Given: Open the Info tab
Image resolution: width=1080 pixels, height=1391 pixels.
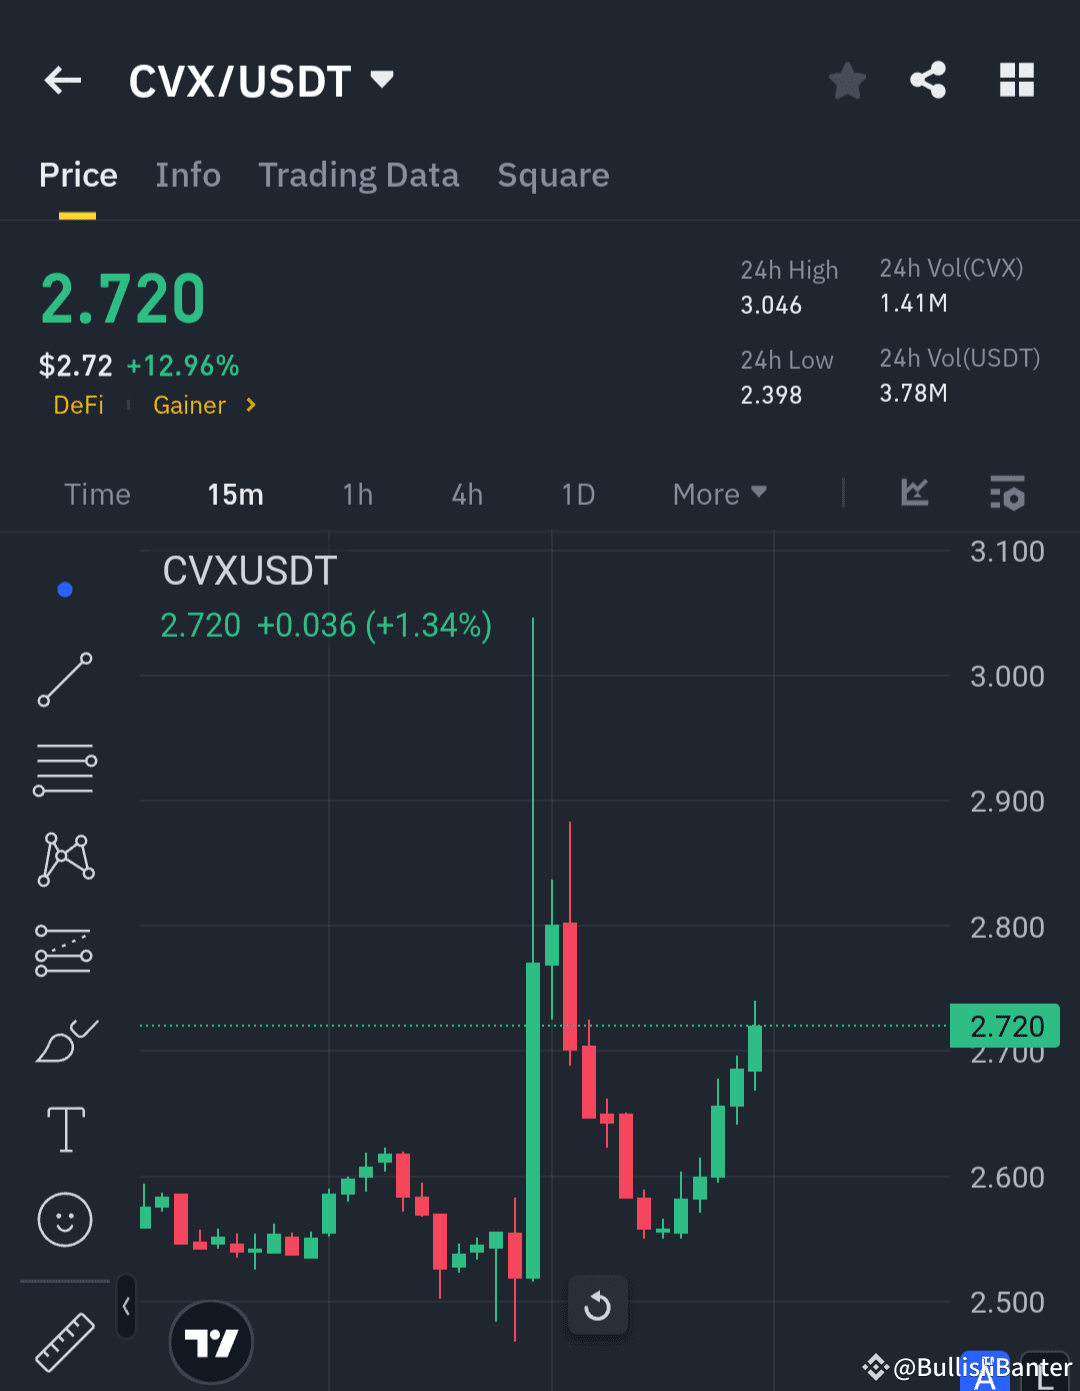Looking at the screenshot, I should tap(188, 175).
